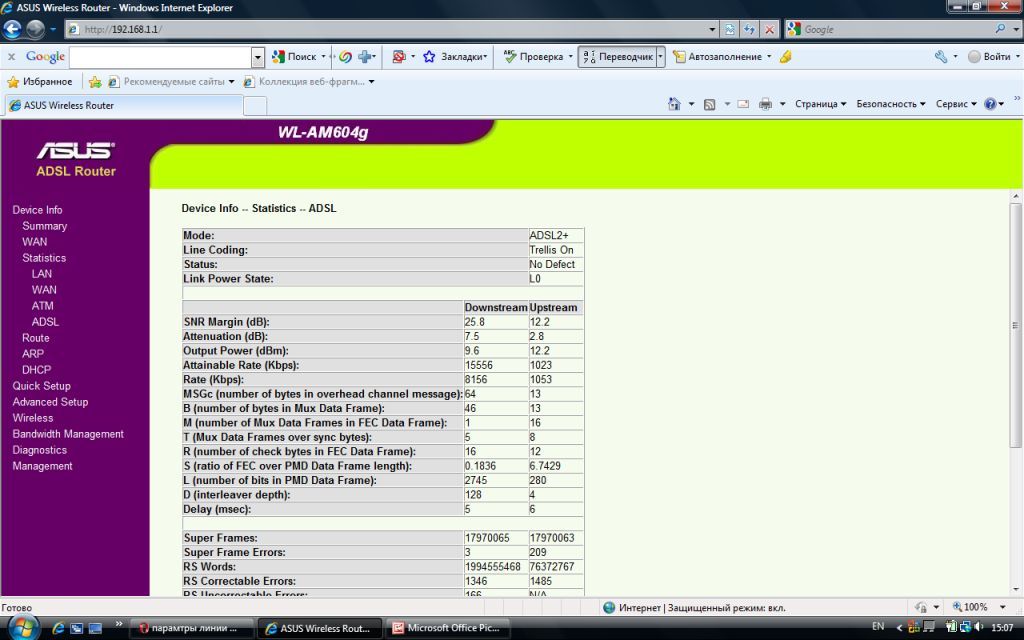Click the Home page icon

tap(674, 104)
